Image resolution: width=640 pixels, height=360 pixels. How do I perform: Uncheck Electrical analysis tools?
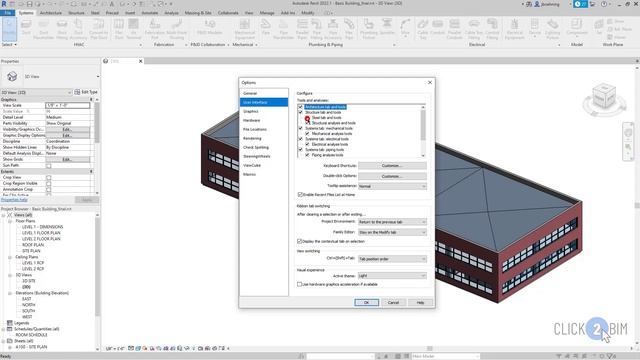[307, 144]
